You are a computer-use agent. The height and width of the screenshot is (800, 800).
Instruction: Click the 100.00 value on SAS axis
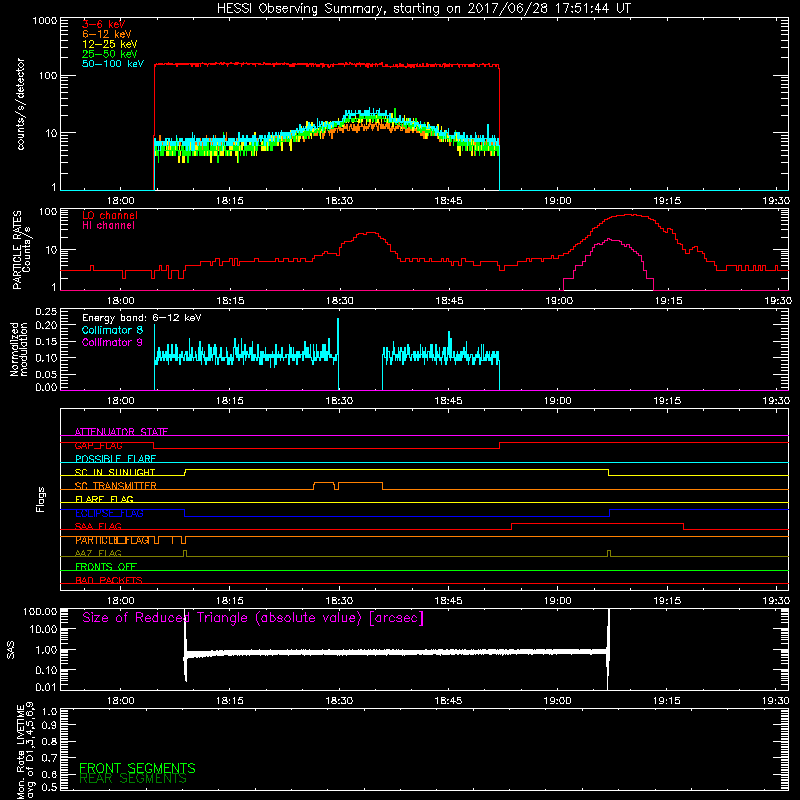(x=40, y=611)
